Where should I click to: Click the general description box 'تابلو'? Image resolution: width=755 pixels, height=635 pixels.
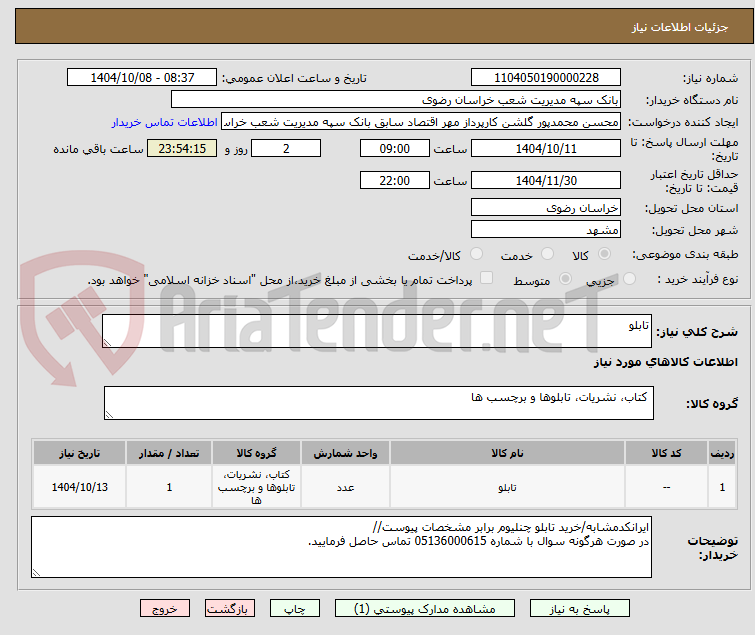pyautogui.click(x=377, y=331)
